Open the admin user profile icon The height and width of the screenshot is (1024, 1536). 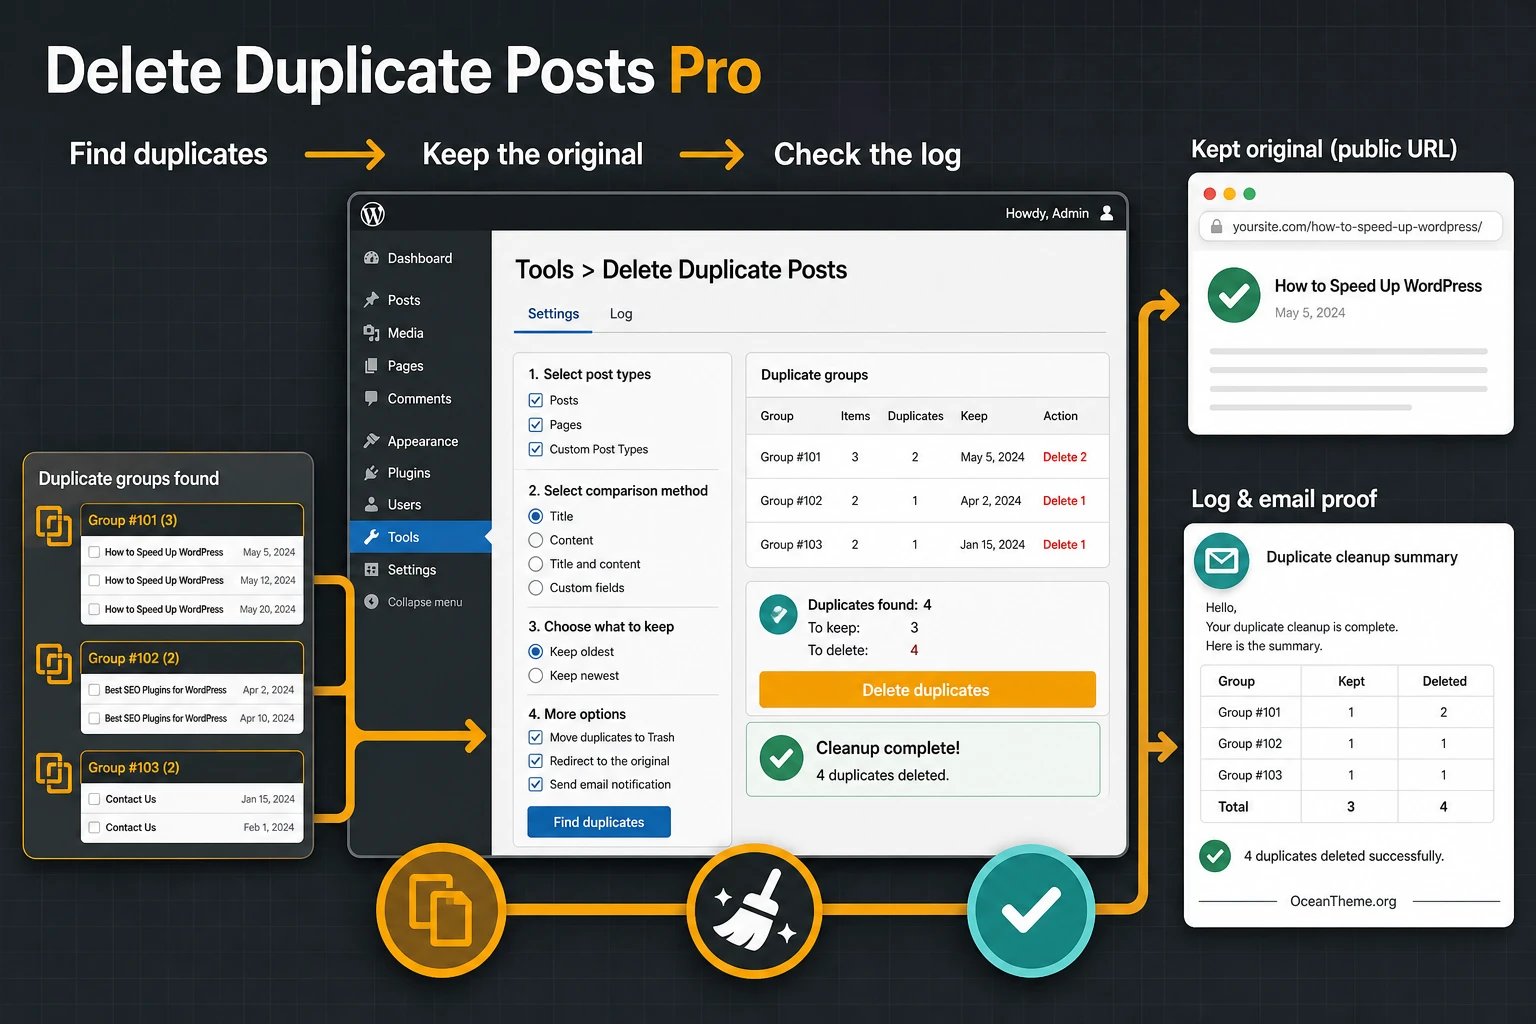pos(1107,213)
